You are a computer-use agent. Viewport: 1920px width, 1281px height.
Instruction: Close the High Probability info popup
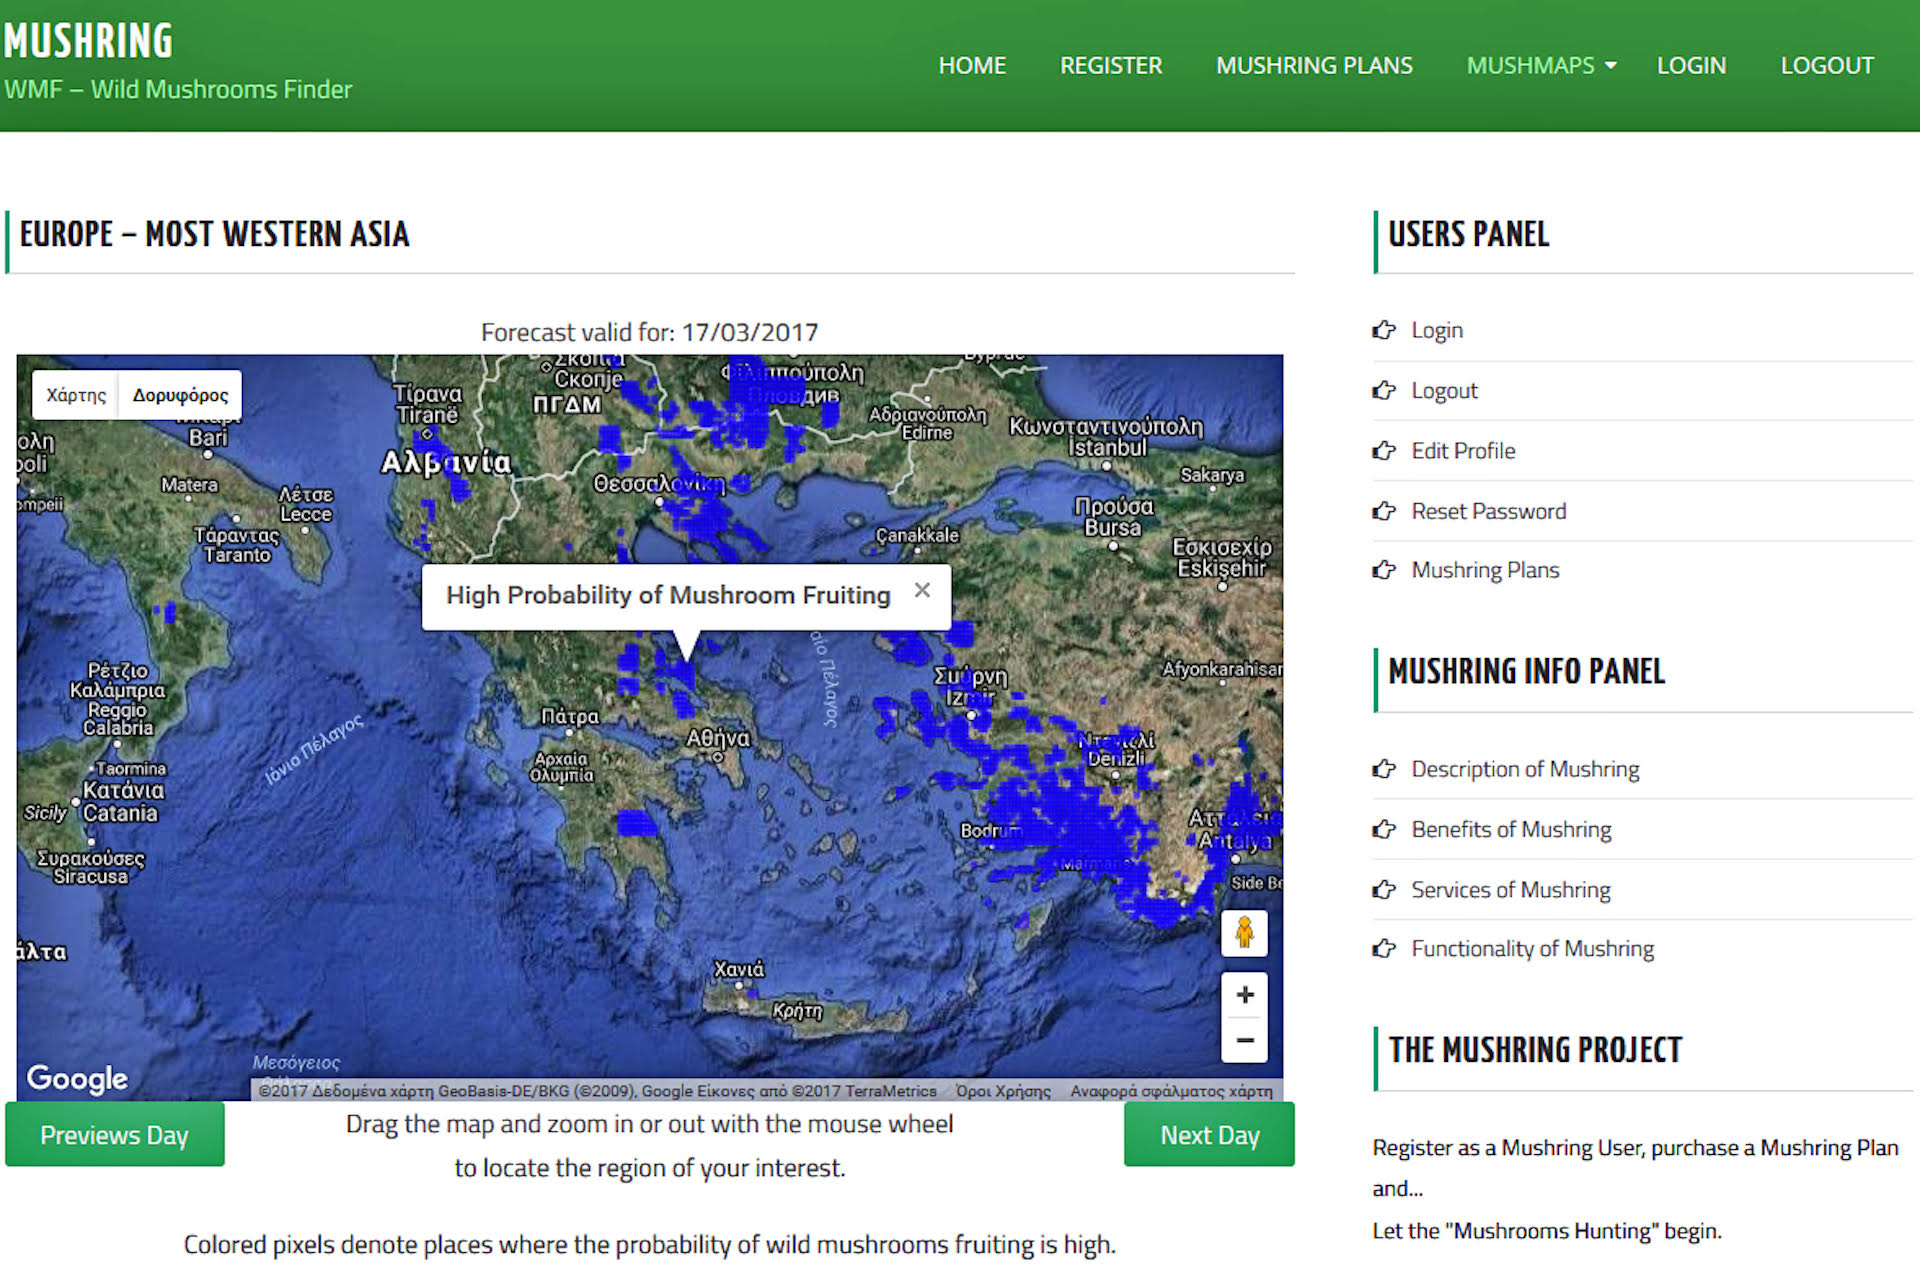pyautogui.click(x=922, y=591)
